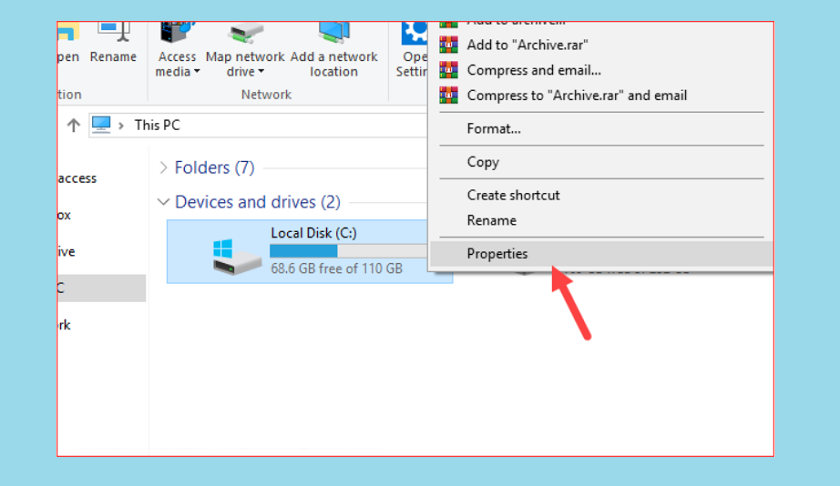The height and width of the screenshot is (486, 840).
Task: Click the Quick access sidebar item
Action: pos(77,178)
